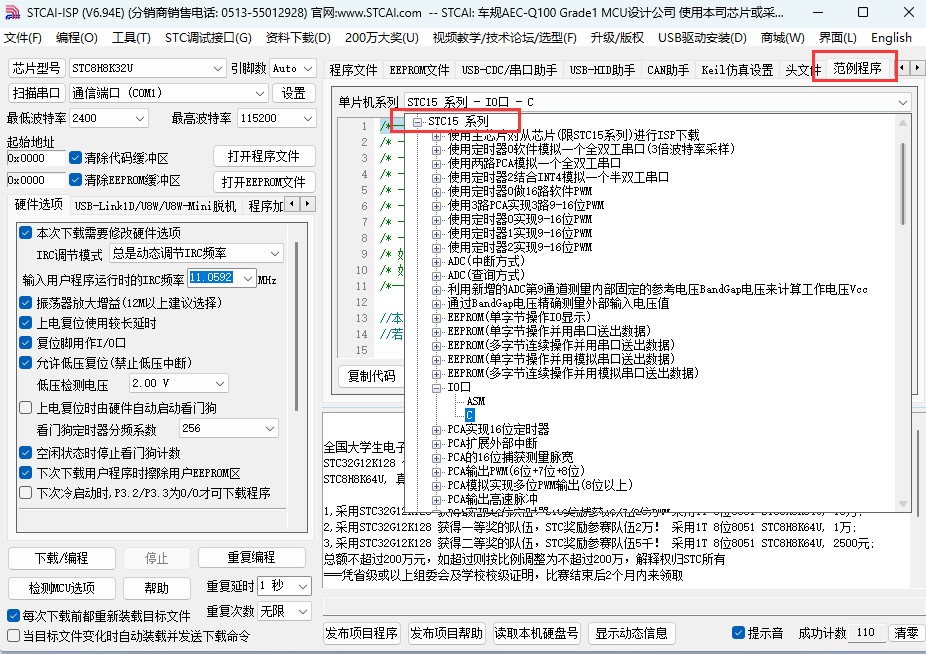
Task: Open the 最高波特率 115200 dropdown
Action: pyautogui.click(x=308, y=118)
